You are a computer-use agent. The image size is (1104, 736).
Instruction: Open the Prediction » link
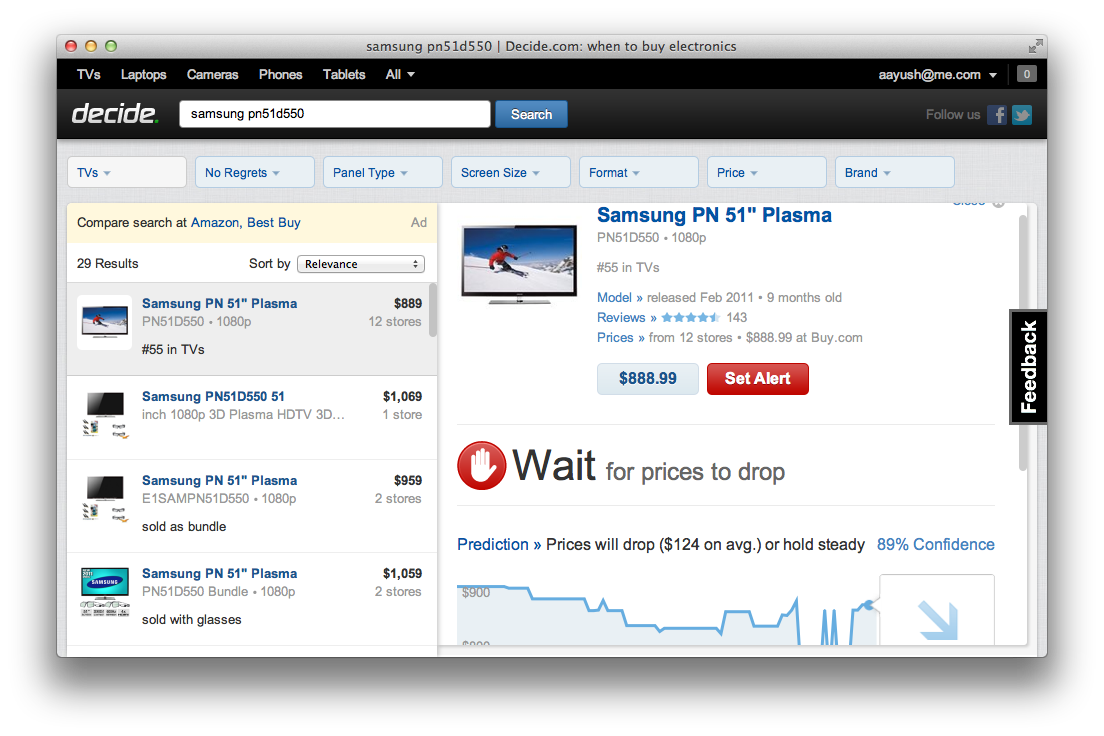pyautogui.click(x=499, y=544)
